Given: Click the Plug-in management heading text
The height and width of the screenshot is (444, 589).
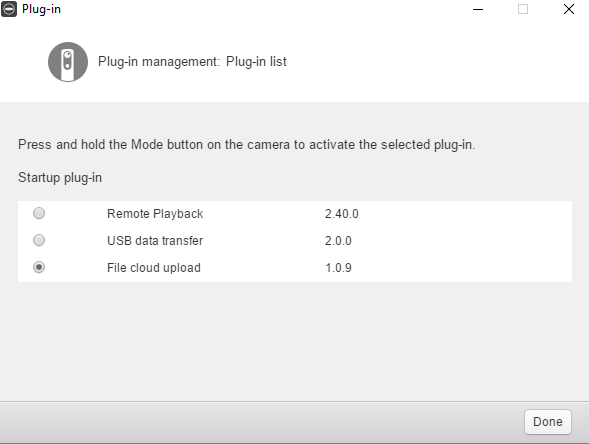Looking at the screenshot, I should [x=192, y=62].
